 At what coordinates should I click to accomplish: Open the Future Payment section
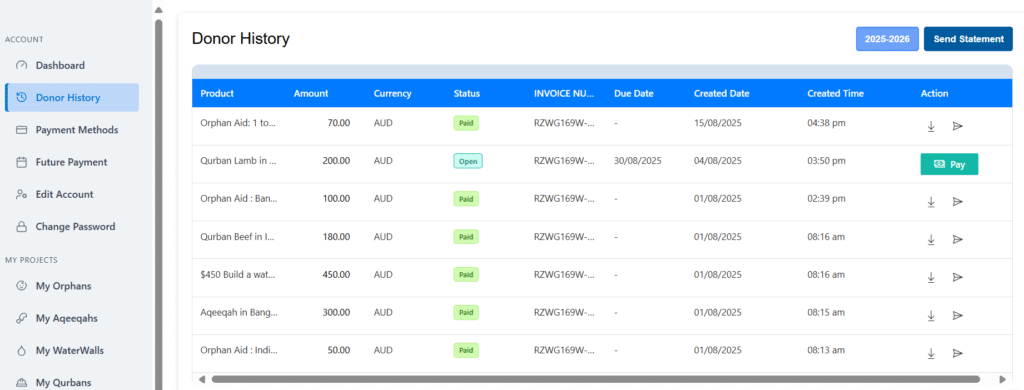coord(72,162)
